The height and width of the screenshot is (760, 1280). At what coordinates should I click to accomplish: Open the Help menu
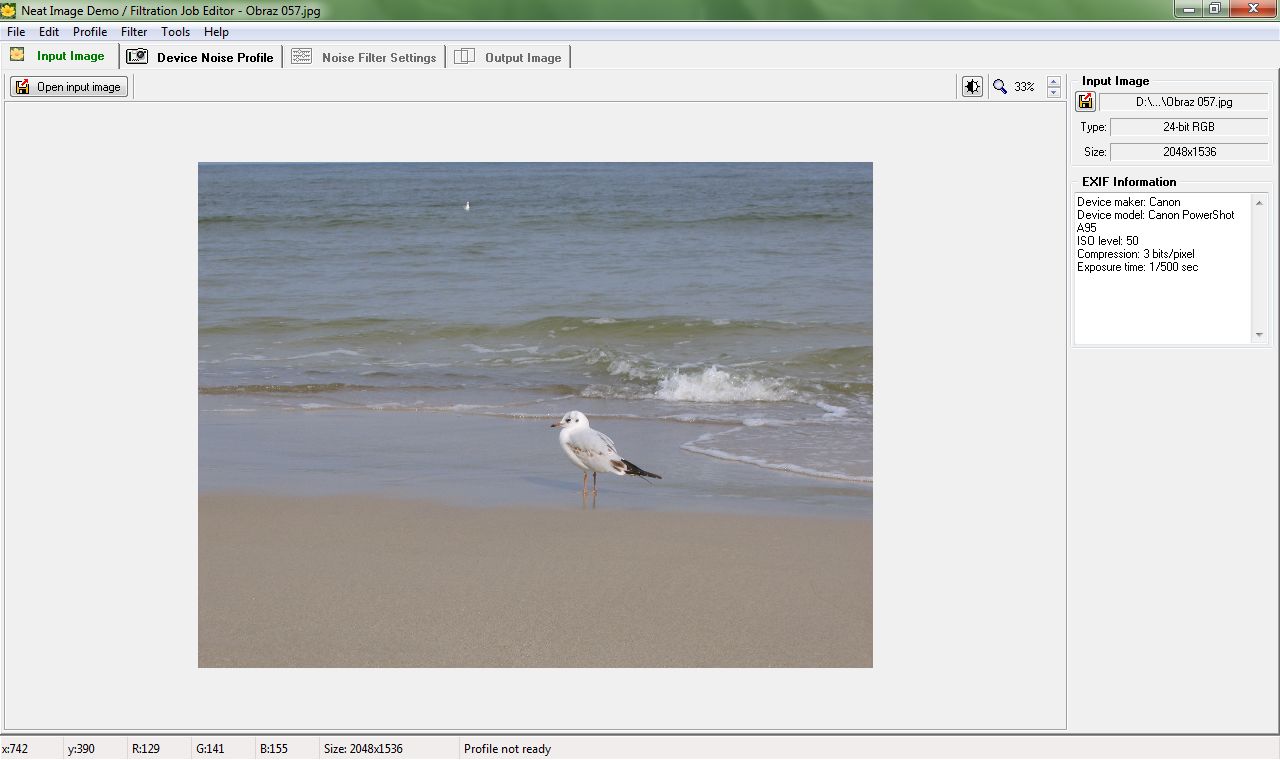(x=216, y=32)
